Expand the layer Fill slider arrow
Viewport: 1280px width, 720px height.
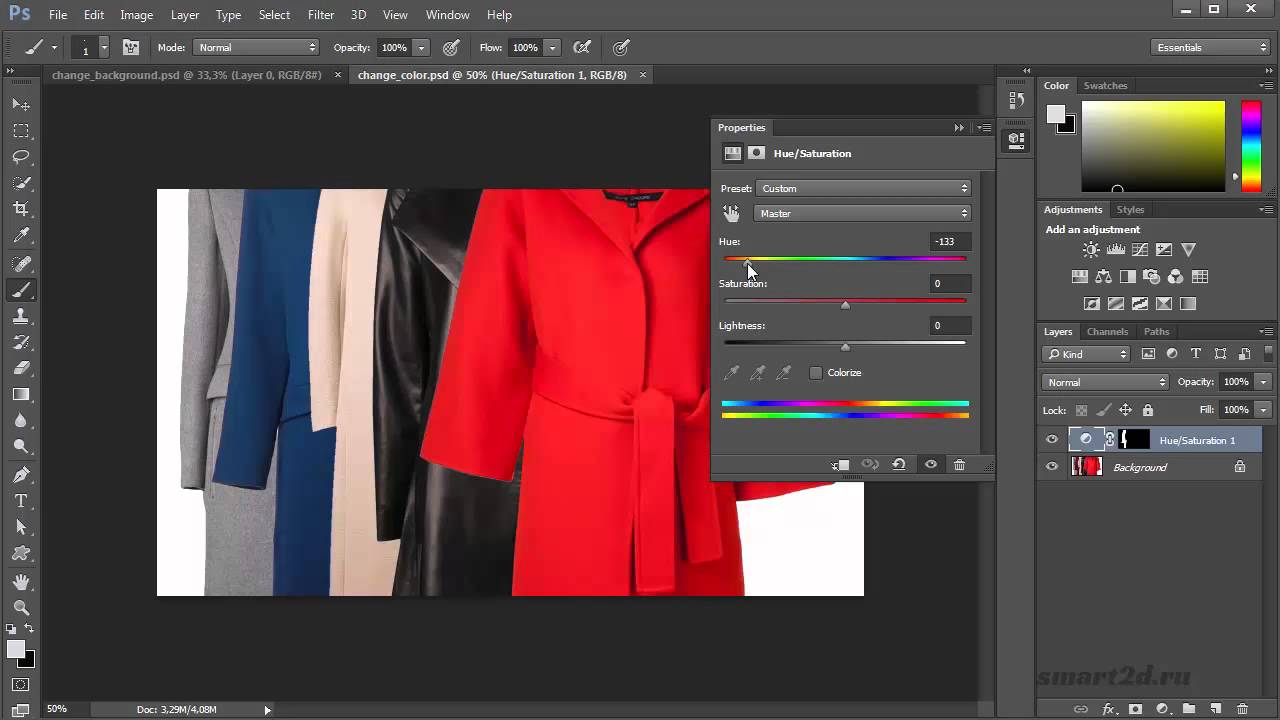point(1263,410)
